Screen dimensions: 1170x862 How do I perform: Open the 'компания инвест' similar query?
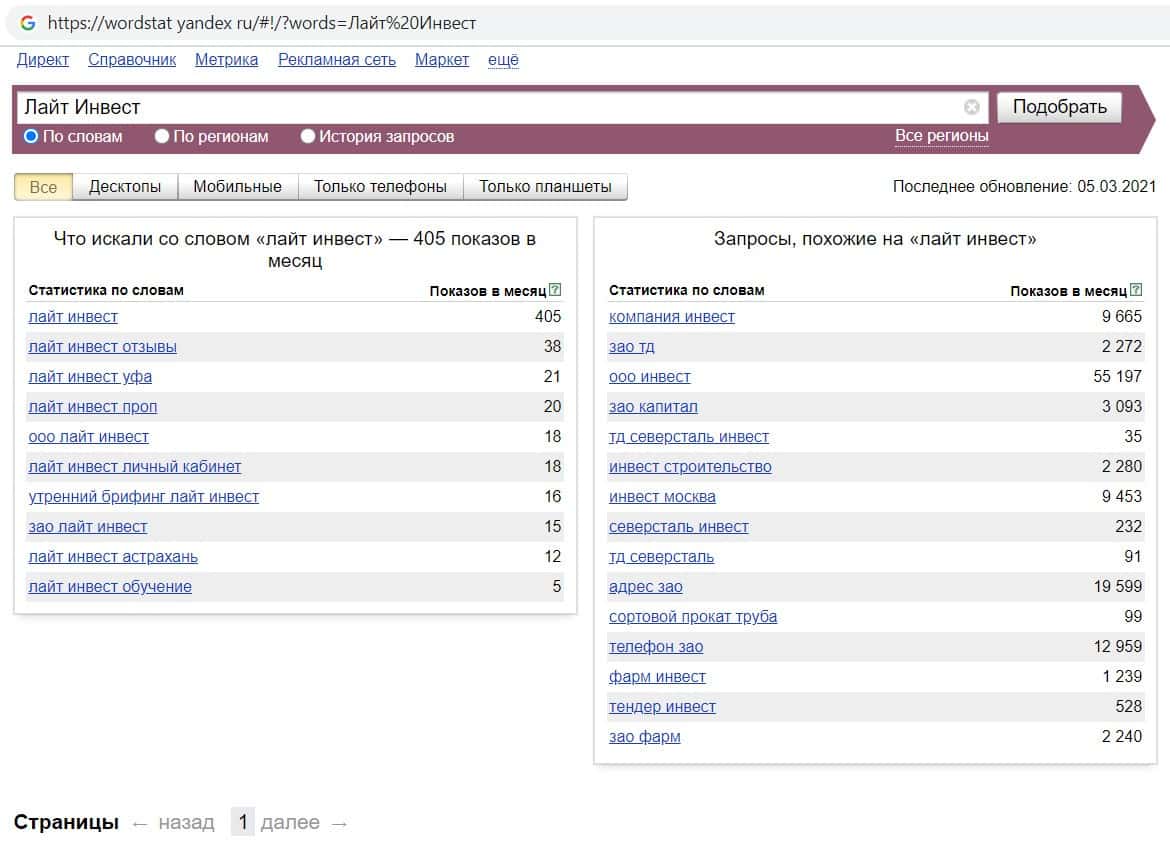coord(671,317)
